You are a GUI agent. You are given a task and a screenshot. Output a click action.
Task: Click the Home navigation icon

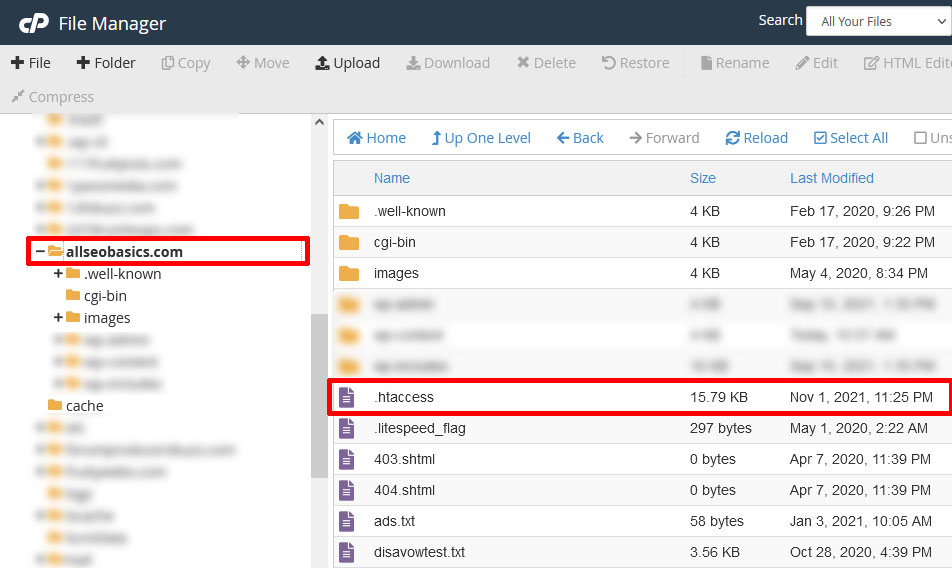tap(355, 138)
